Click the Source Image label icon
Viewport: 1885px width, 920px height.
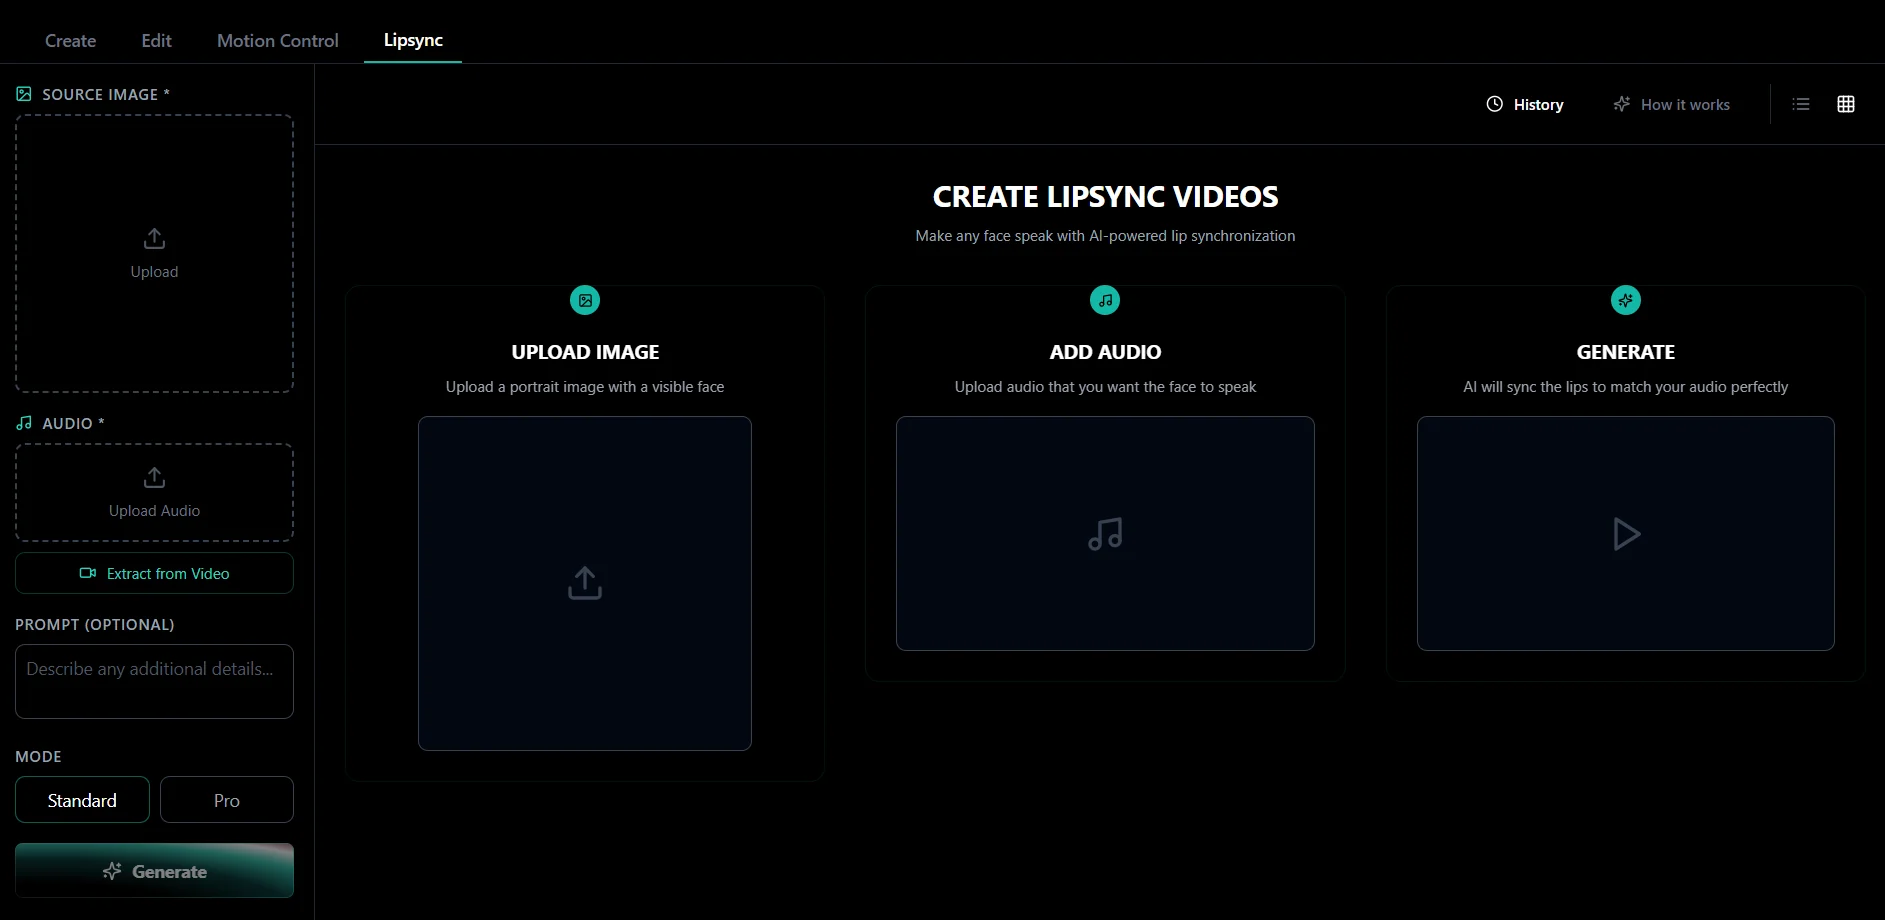point(24,94)
